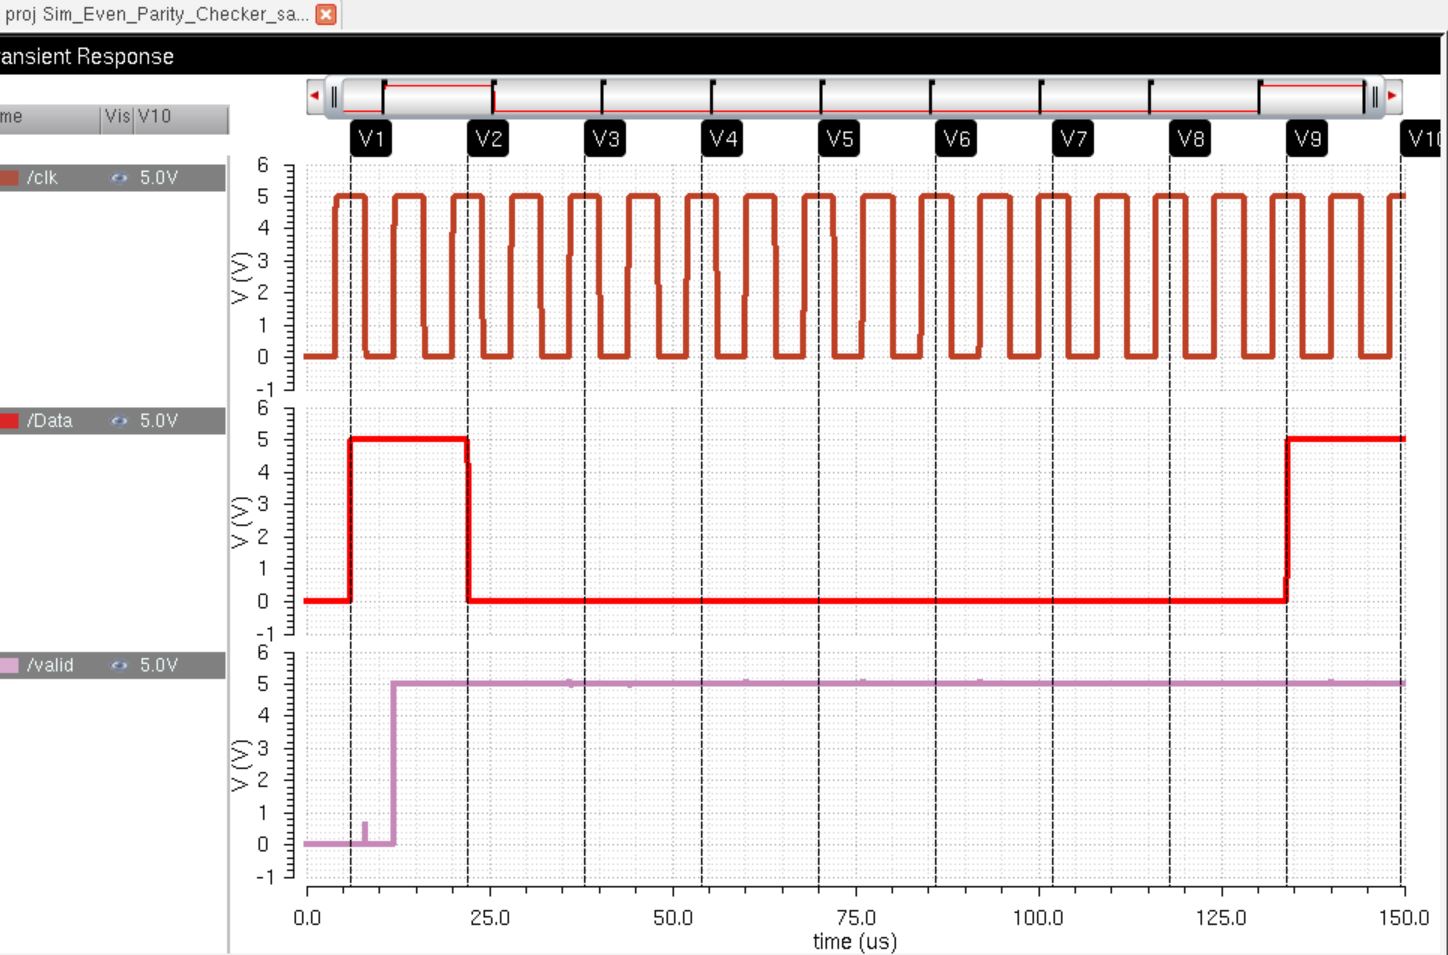This screenshot has height=955, width=1448.
Task: Click the V8 vertical marker label
Action: (1190, 139)
